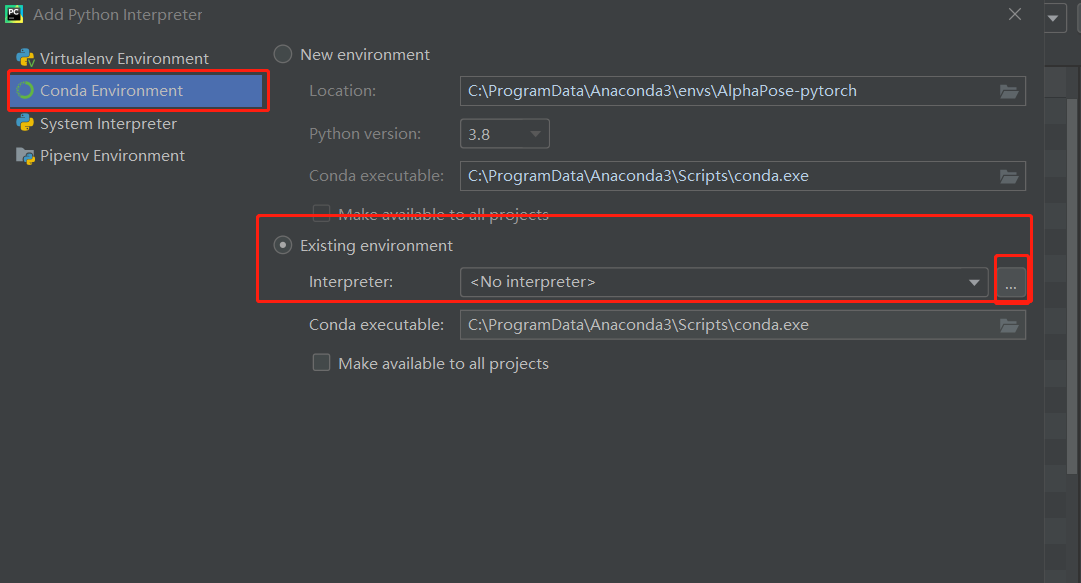Open the Interpreter dropdown list
Screen dimensions: 1081x583
tap(724, 283)
